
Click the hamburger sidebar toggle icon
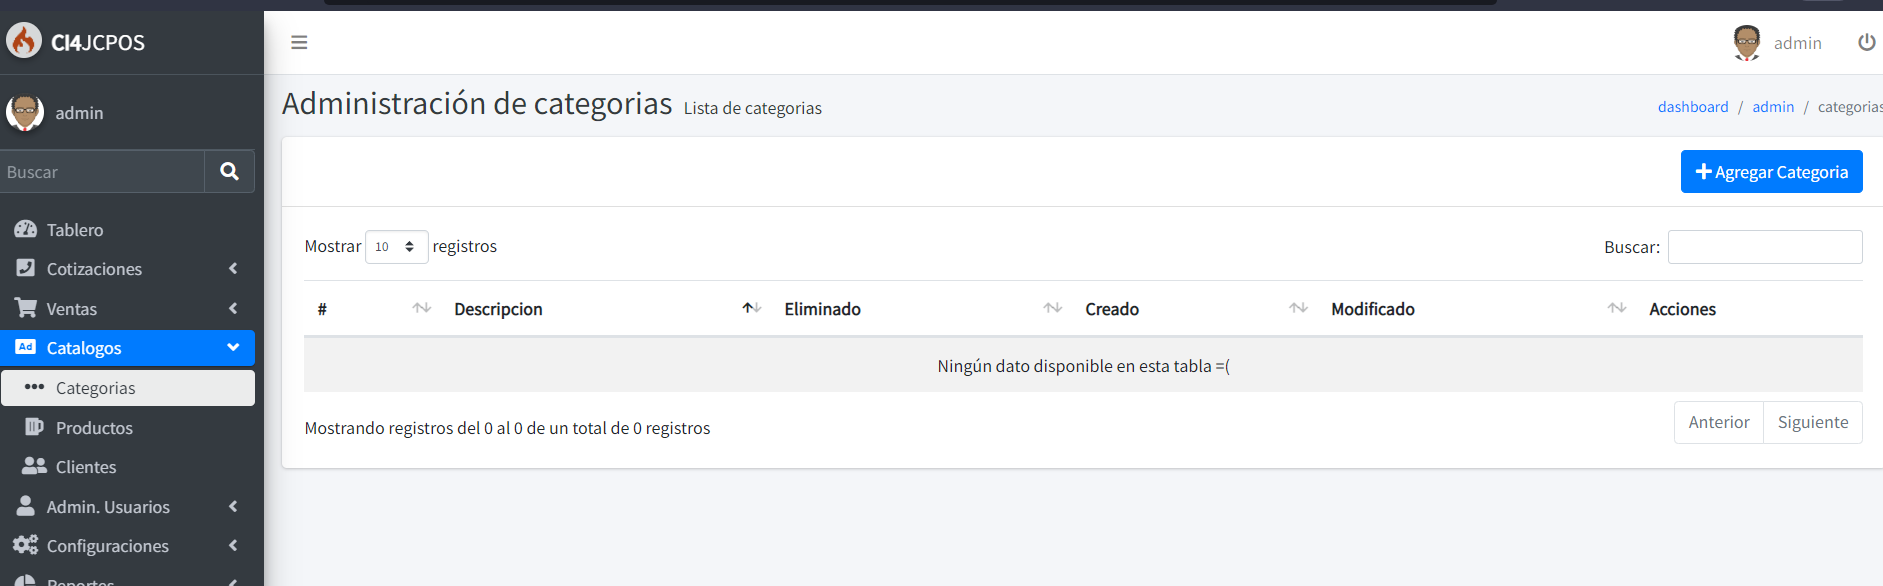pos(299,42)
